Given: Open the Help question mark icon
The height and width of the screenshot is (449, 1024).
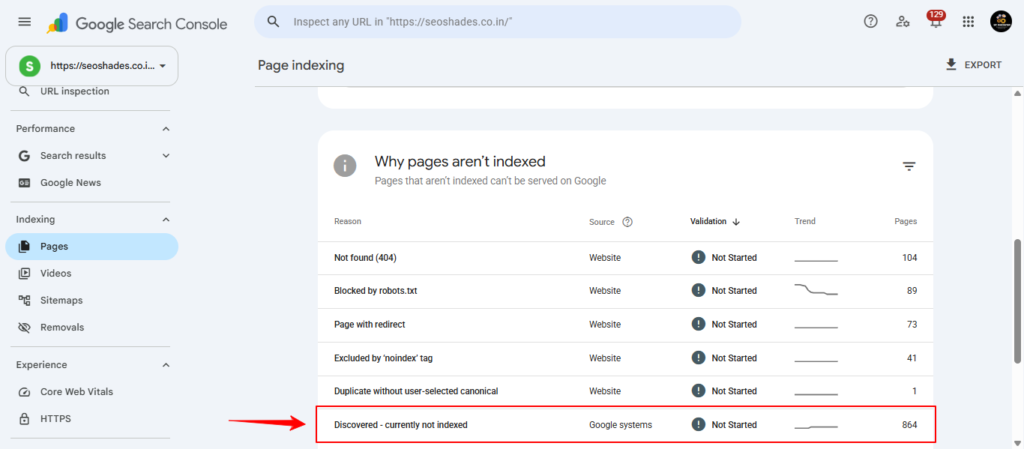Looking at the screenshot, I should tap(871, 22).
